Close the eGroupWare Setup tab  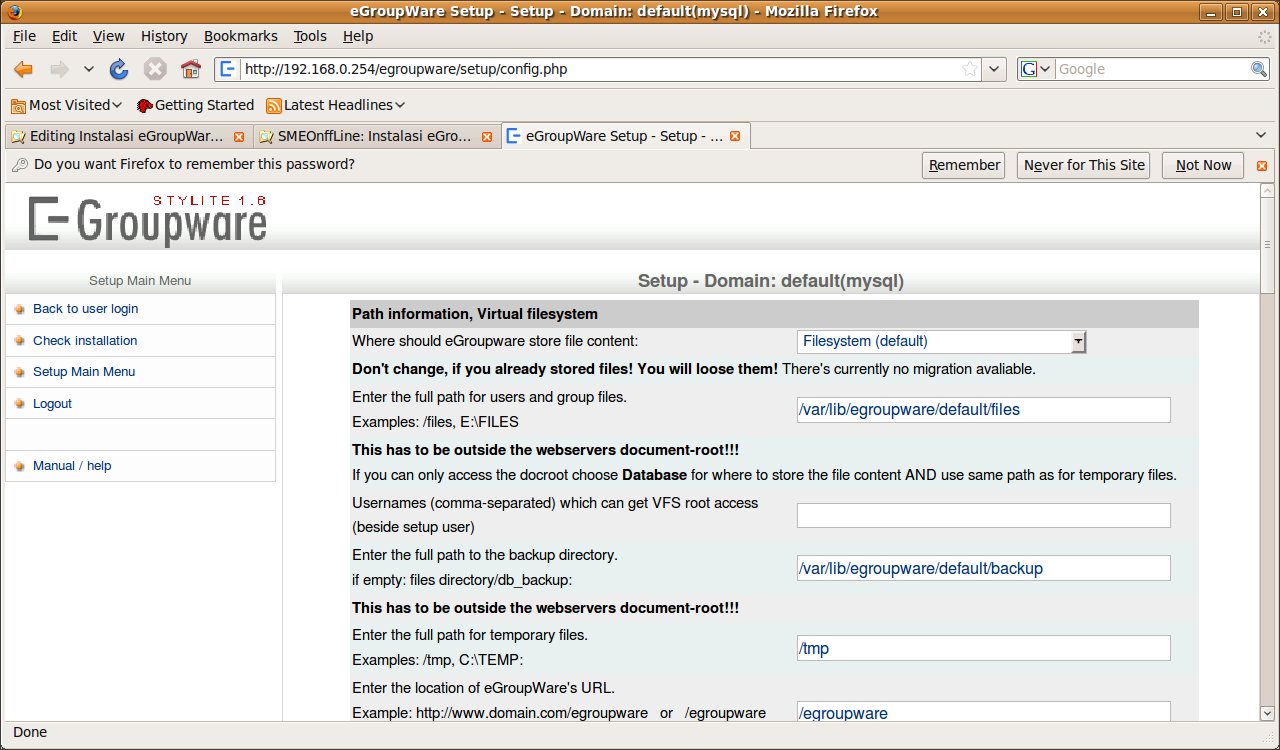(735, 136)
